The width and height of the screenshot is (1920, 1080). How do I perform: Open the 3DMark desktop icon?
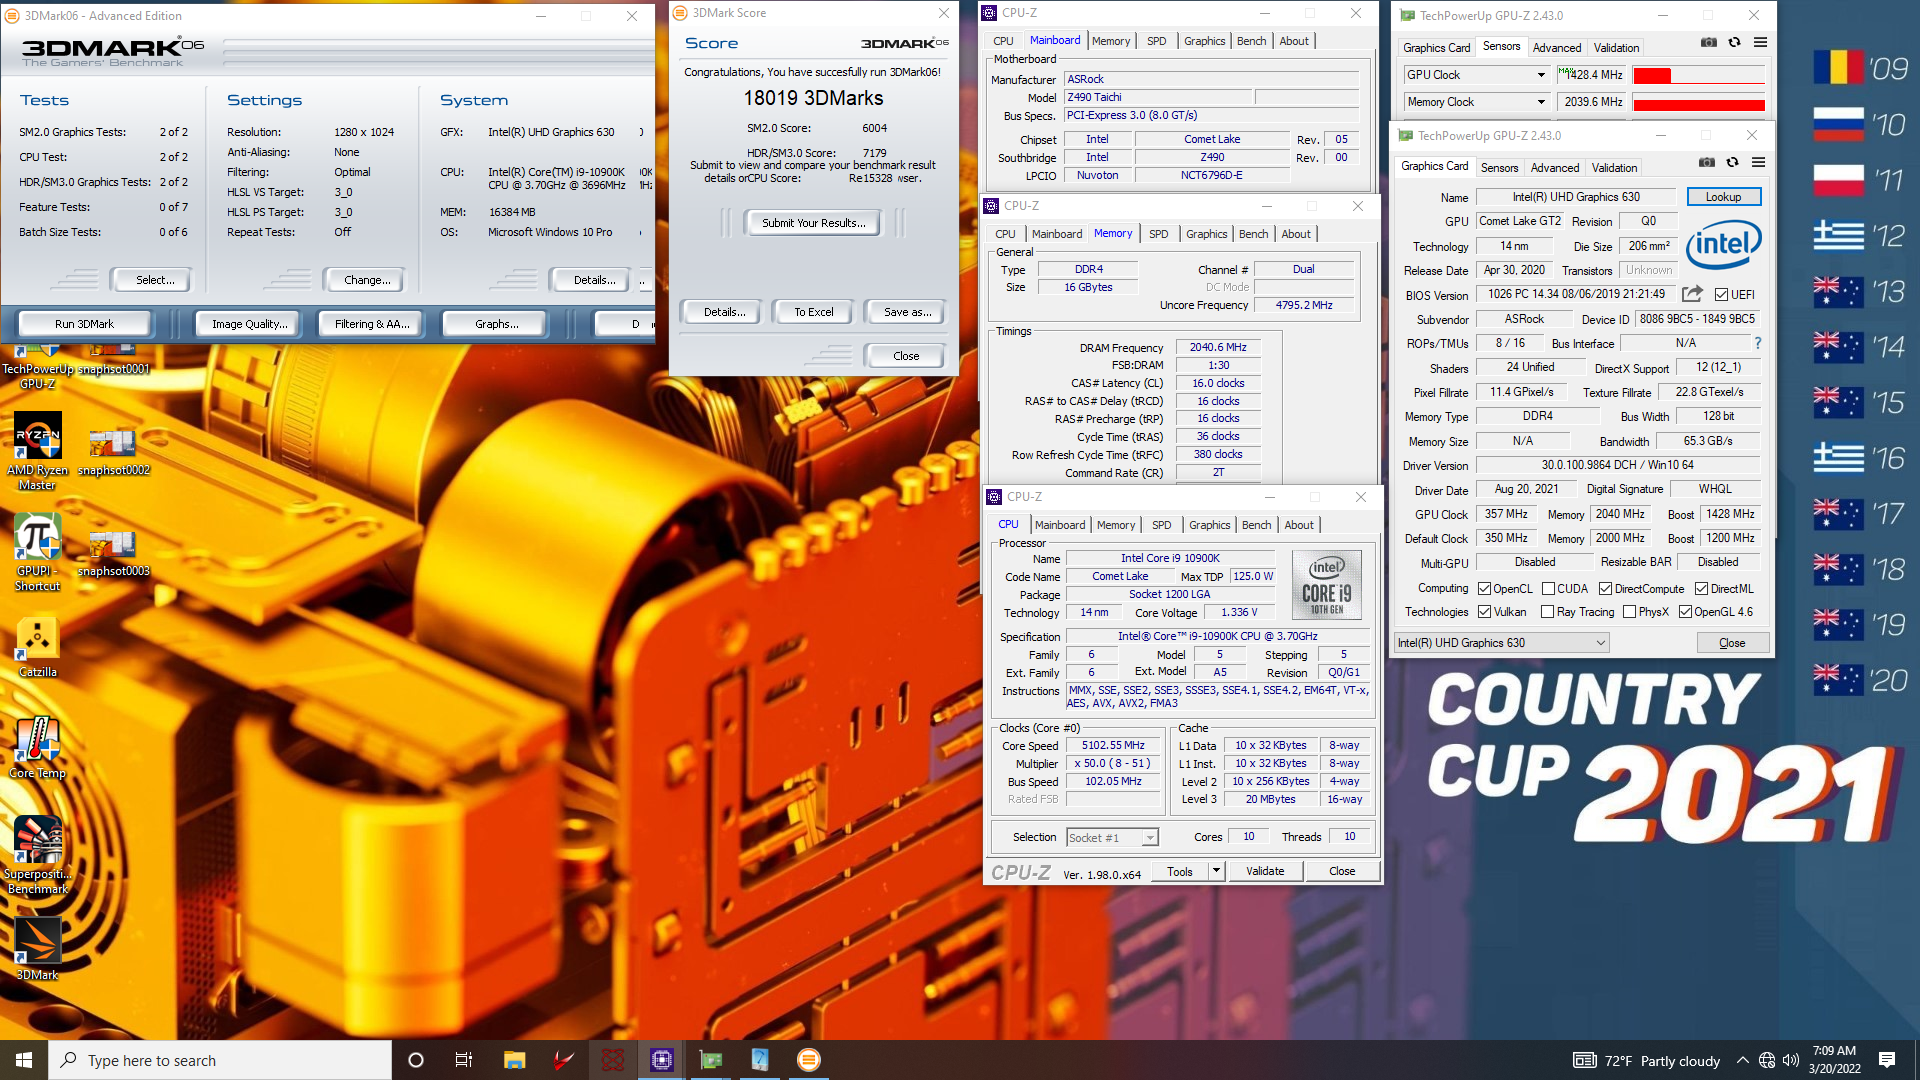click(38, 949)
